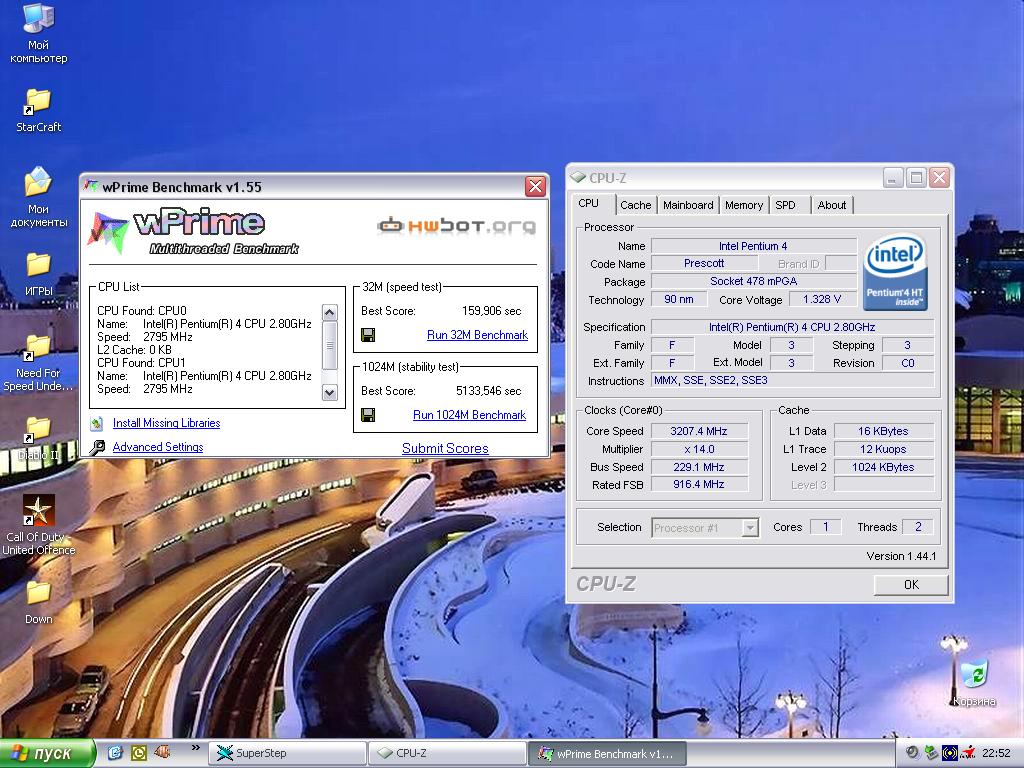Click the CPU List scrollbar up arrow
The height and width of the screenshot is (768, 1024).
[330, 312]
